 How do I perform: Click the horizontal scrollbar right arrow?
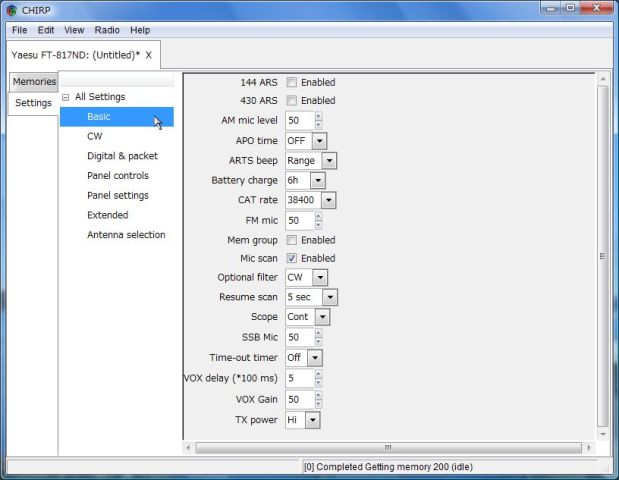coord(589,448)
